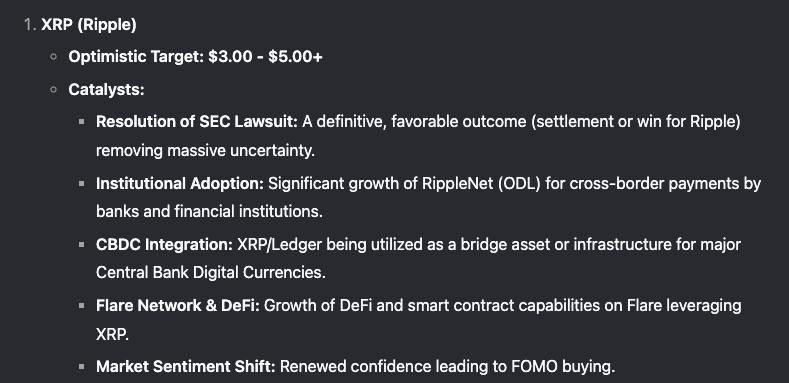Click the square bullet beside CBDC Integration

(82, 245)
